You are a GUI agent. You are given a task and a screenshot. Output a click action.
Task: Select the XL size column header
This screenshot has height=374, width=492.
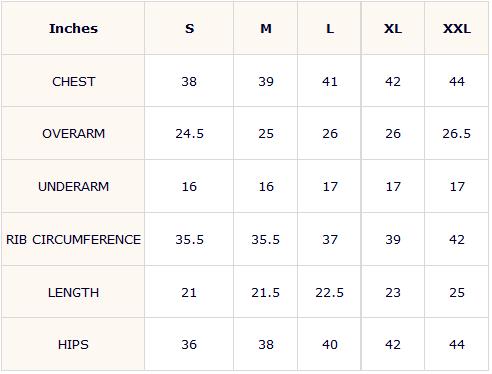click(393, 28)
